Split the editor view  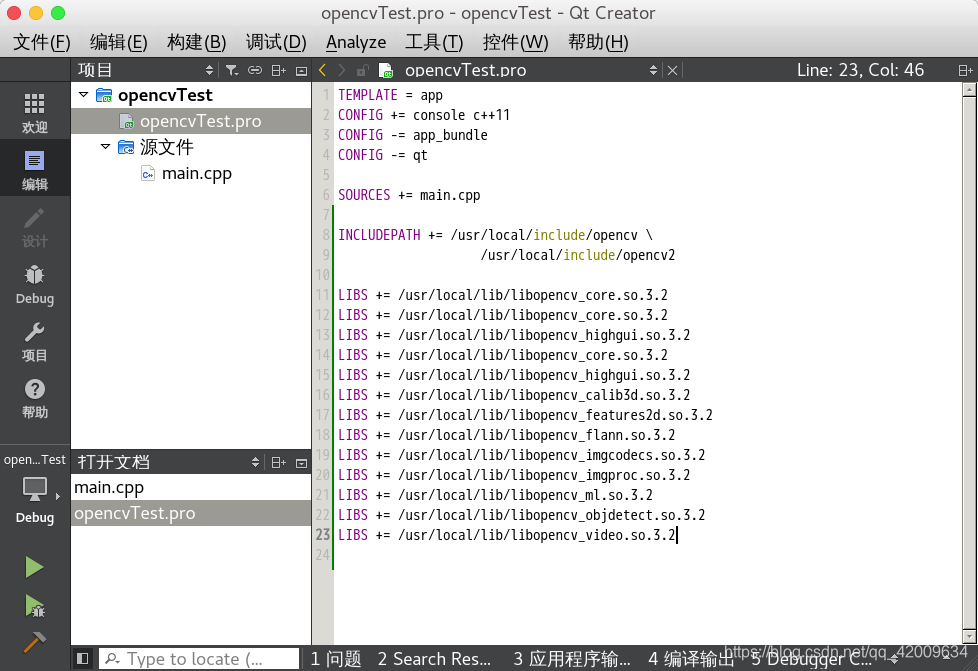tap(965, 70)
